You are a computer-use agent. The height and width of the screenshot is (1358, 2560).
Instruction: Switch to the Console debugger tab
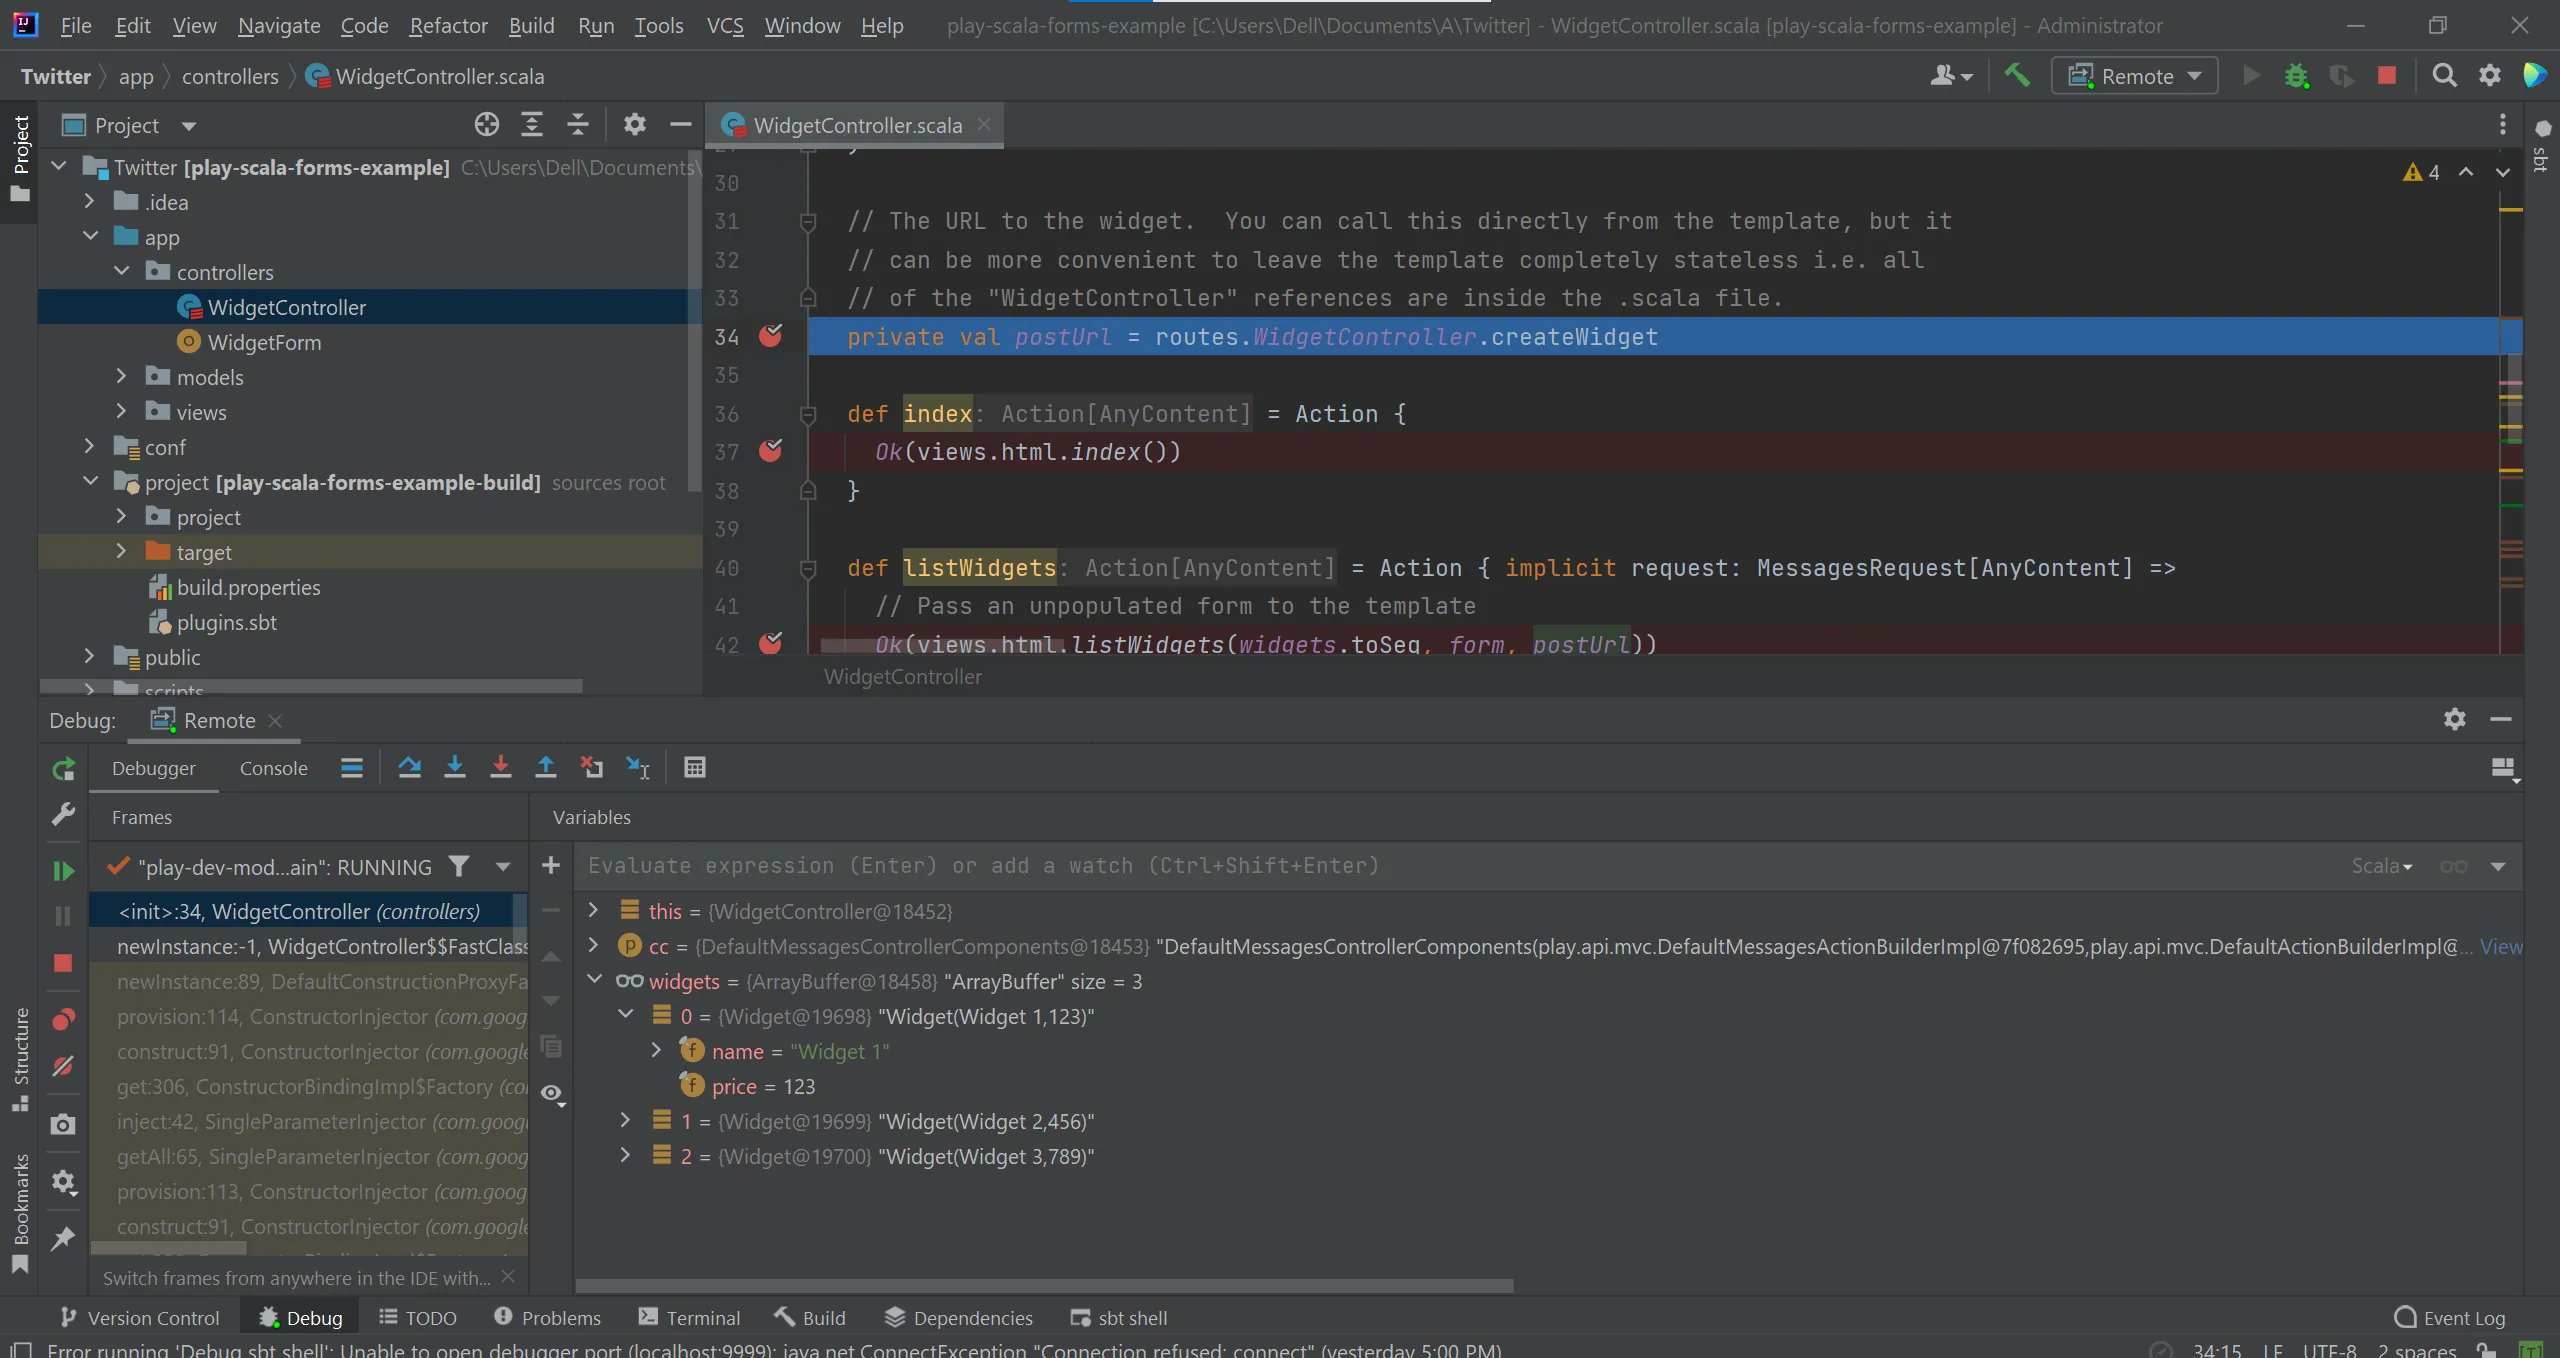click(273, 768)
